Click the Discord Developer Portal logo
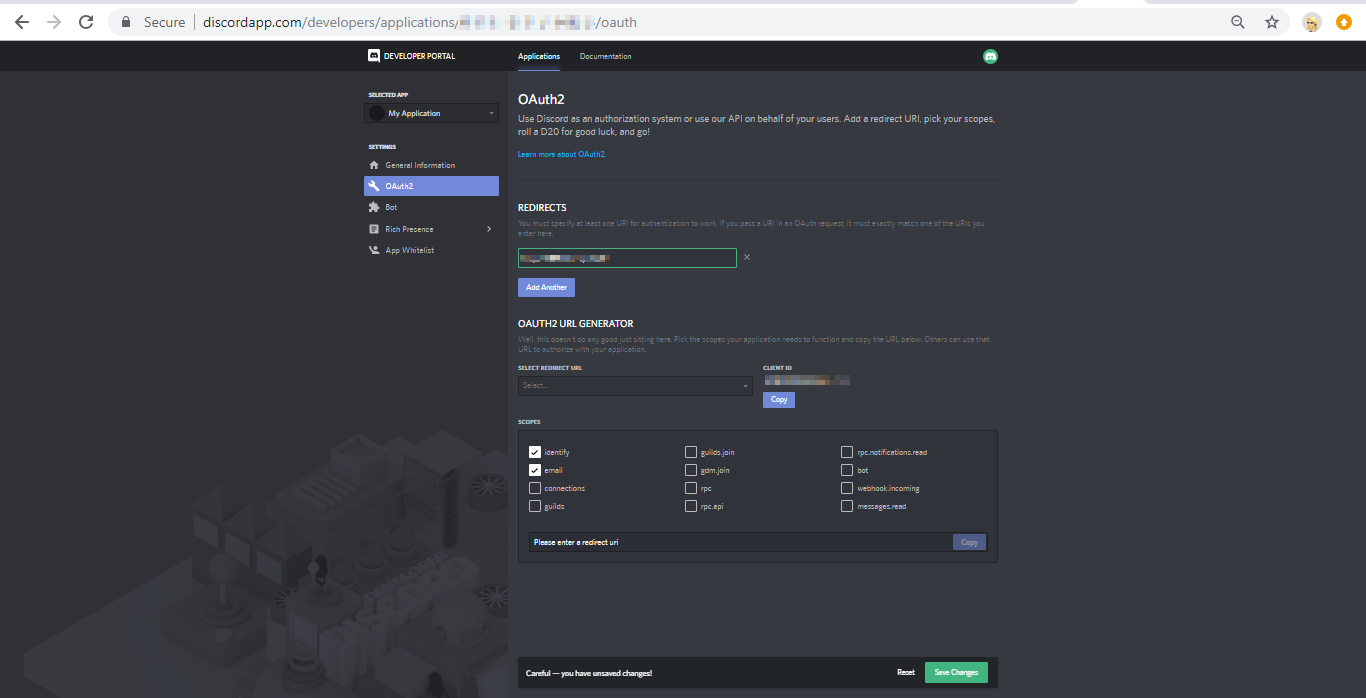 411,56
